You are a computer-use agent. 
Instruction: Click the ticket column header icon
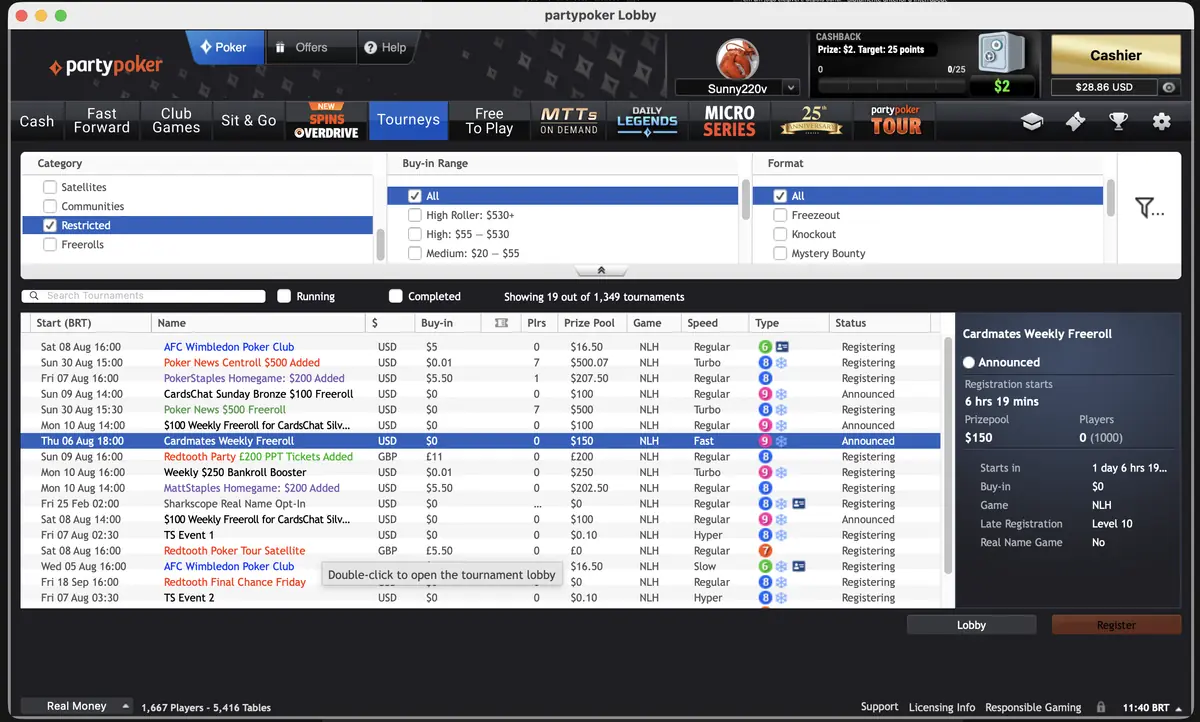[501, 323]
